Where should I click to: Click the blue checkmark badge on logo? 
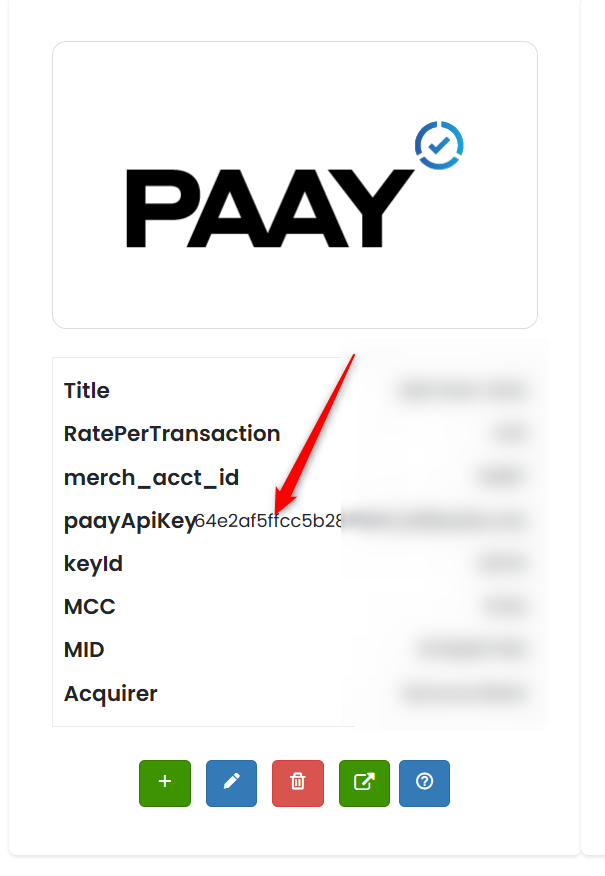(x=439, y=145)
